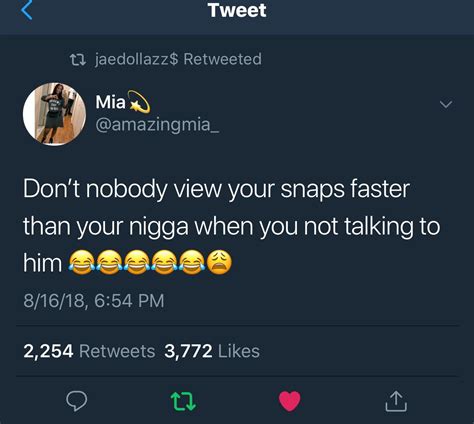Image resolution: width=474 pixels, height=424 pixels.
Task: Select the 8/16/18, 6:54 PM timestamp
Action: tap(94, 300)
